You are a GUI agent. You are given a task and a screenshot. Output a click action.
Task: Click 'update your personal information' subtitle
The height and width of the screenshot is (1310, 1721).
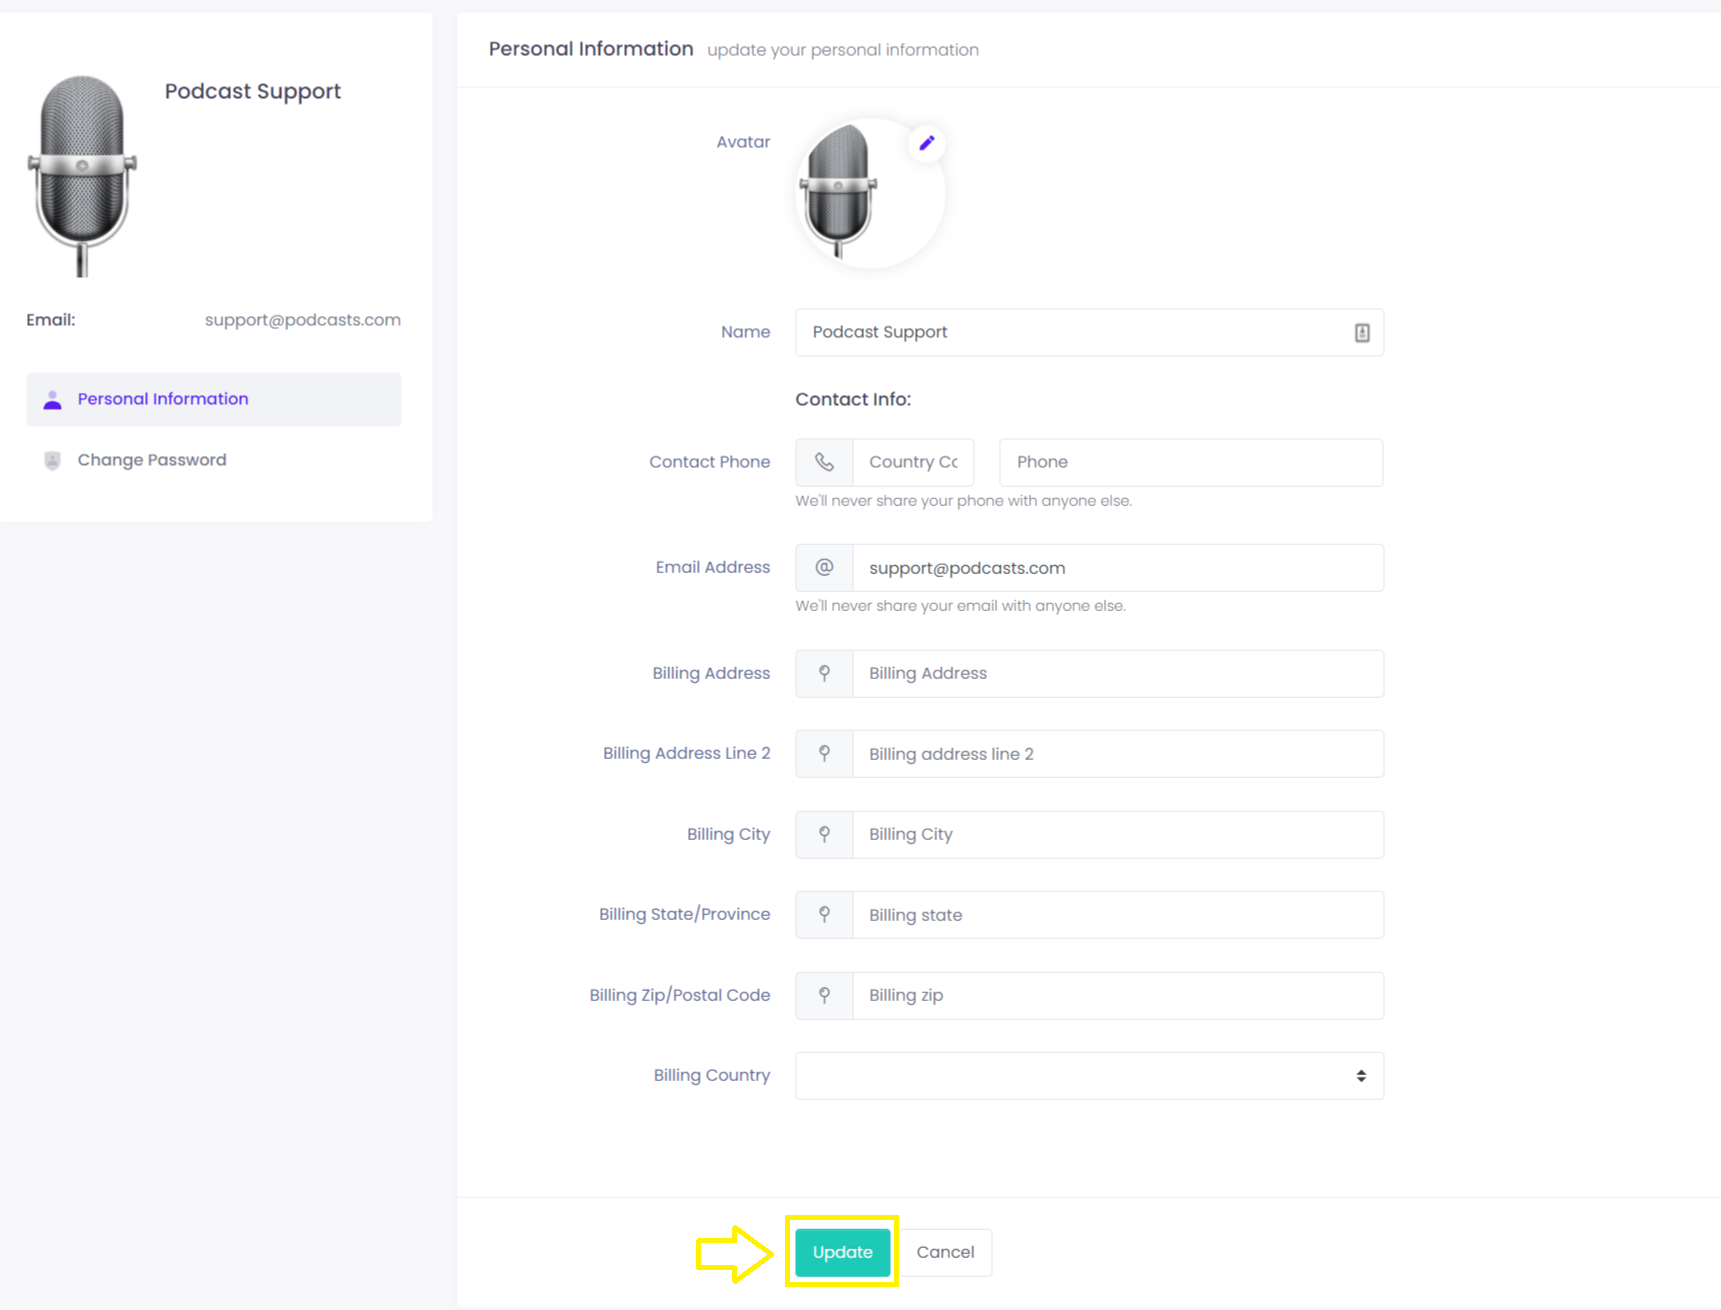coord(843,50)
